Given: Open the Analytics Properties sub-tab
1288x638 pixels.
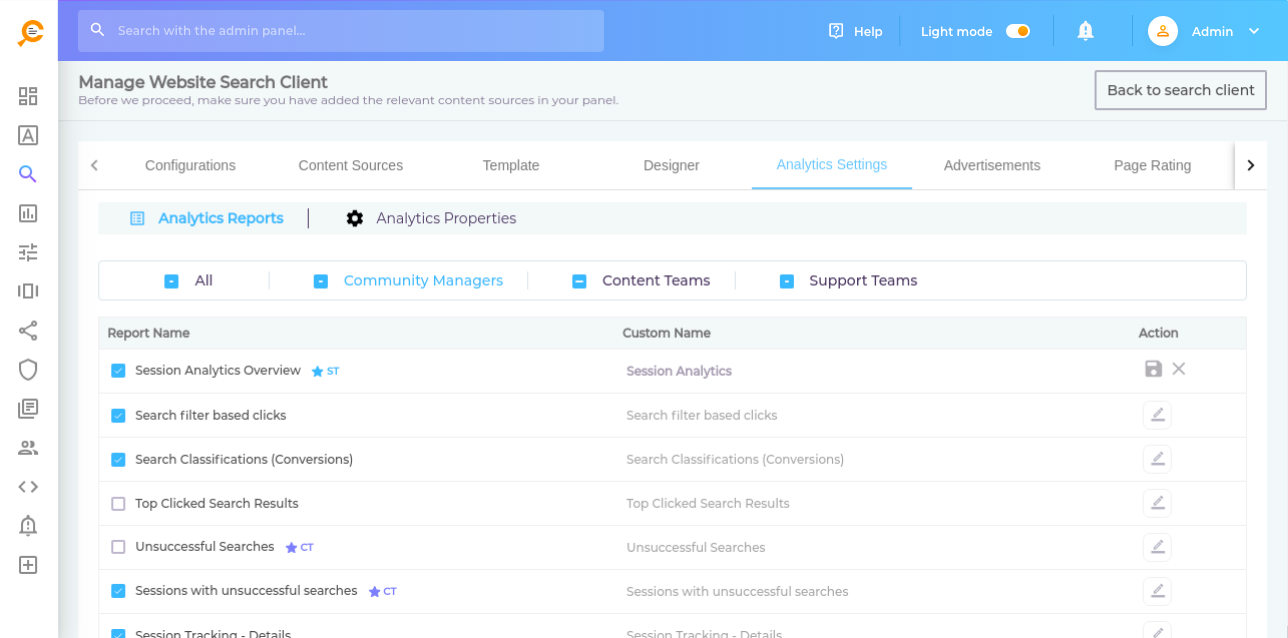Looking at the screenshot, I should point(445,218).
